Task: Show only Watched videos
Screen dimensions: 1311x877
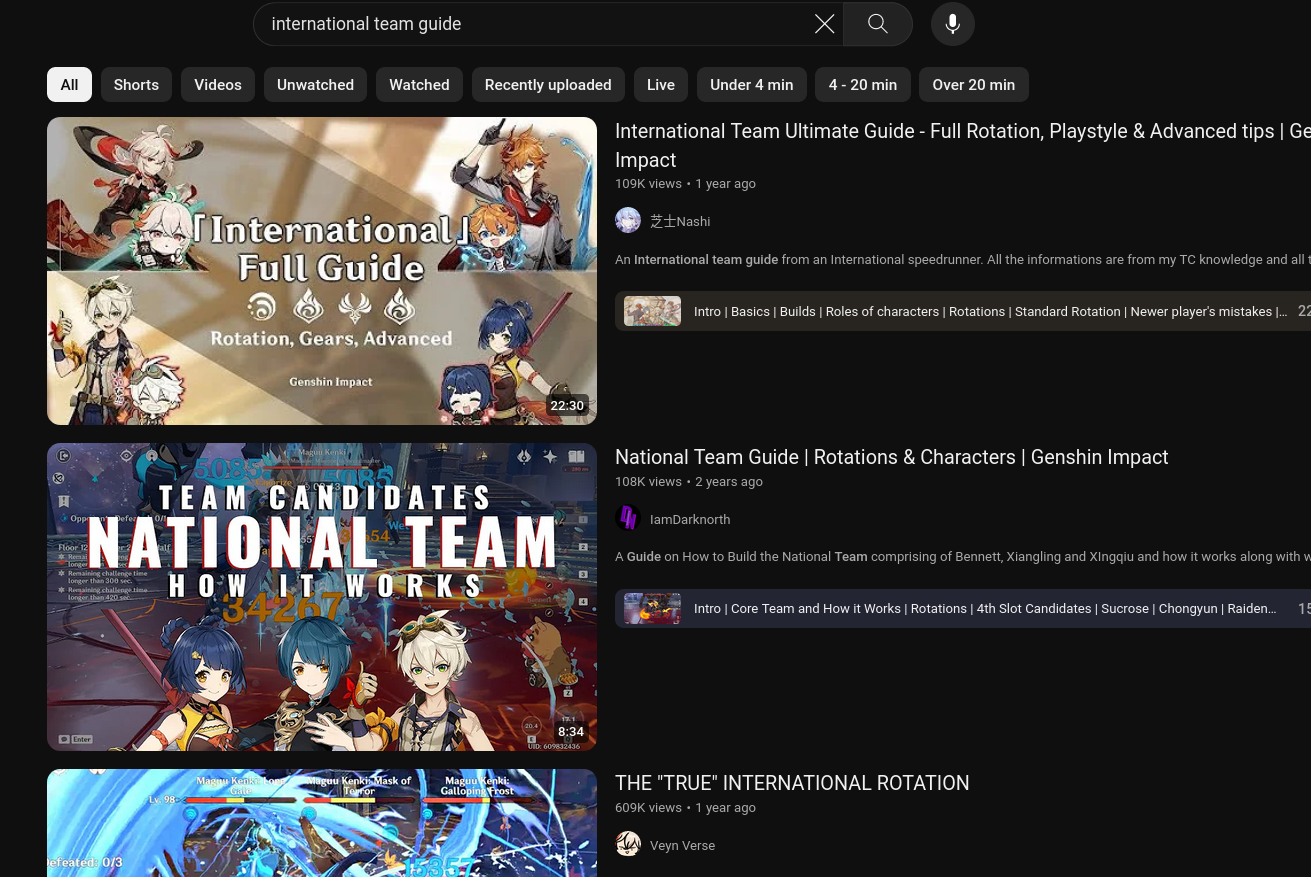Action: click(419, 85)
